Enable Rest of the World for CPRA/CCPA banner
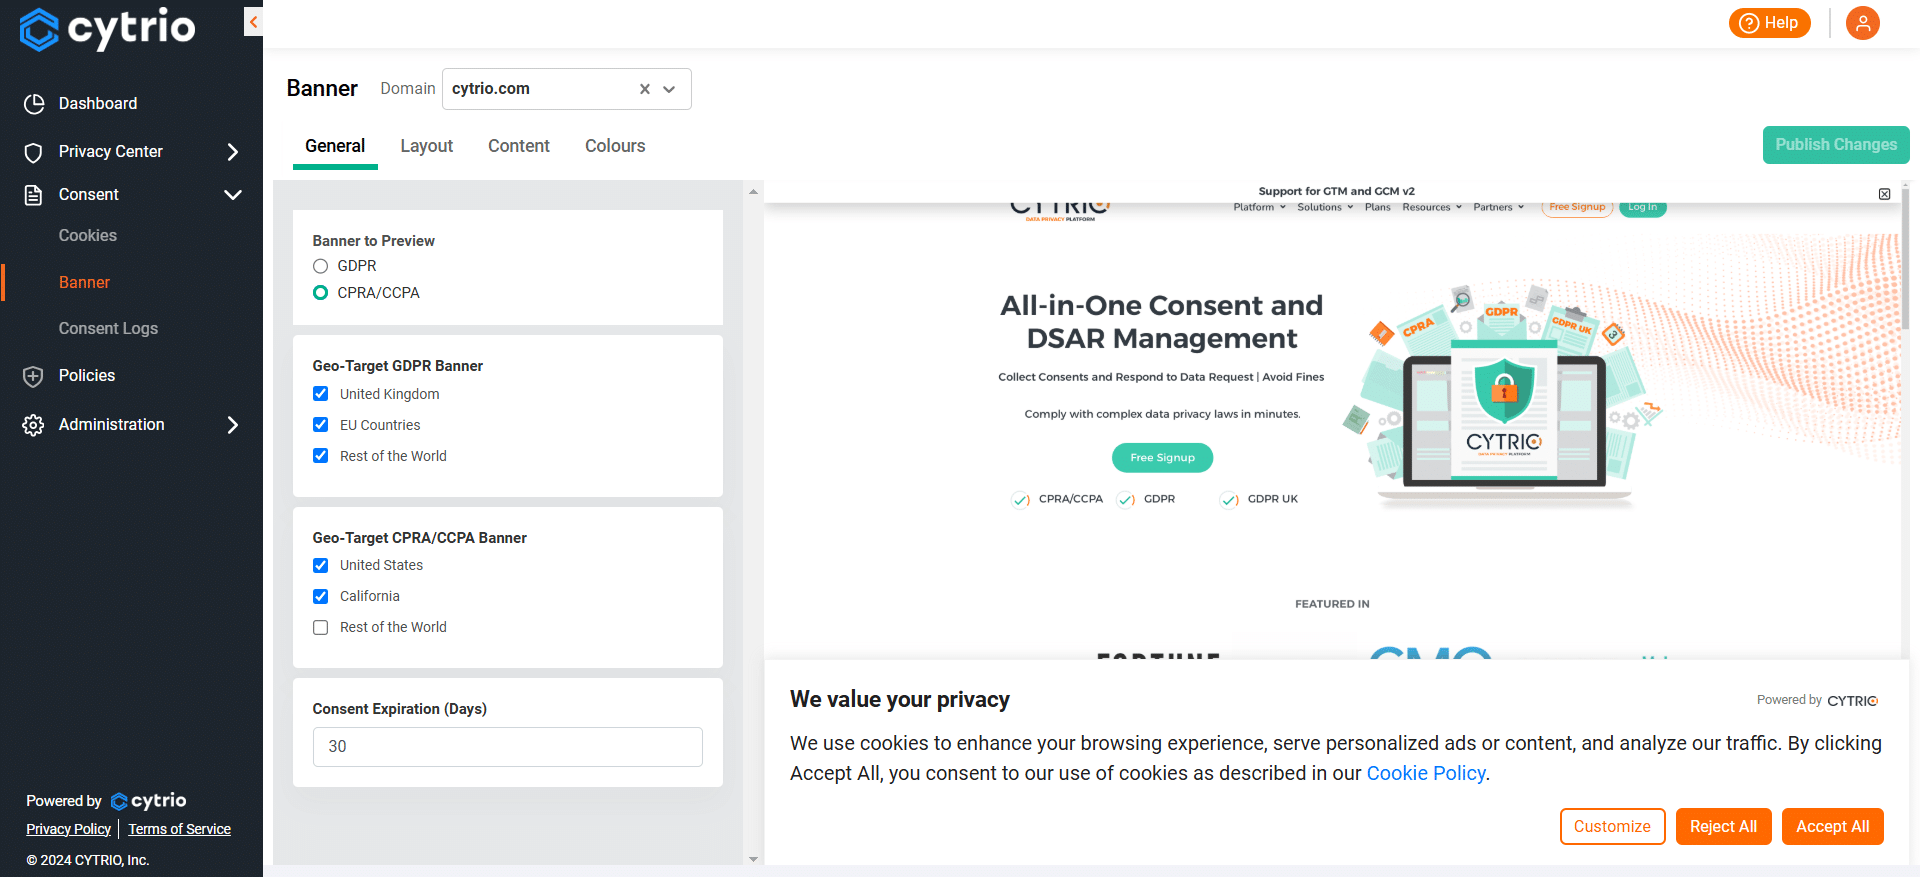The width and height of the screenshot is (1920, 877). [320, 627]
